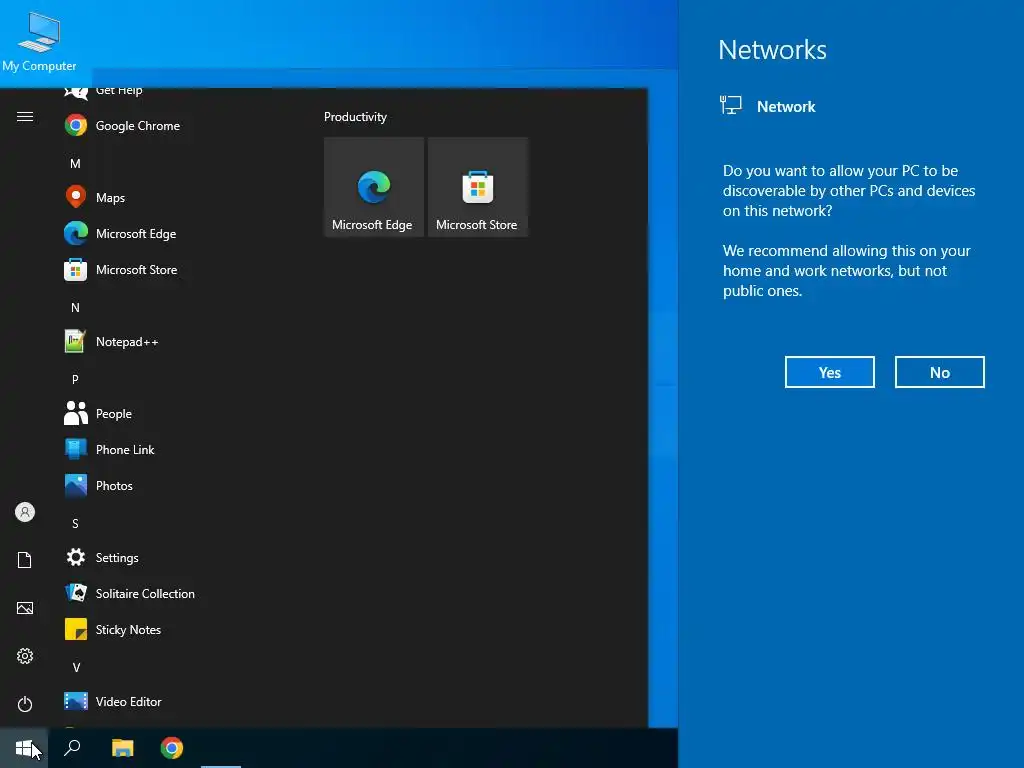Viewport: 1024px width, 768px height.
Task: Click No to decline network discovery
Action: 939,372
